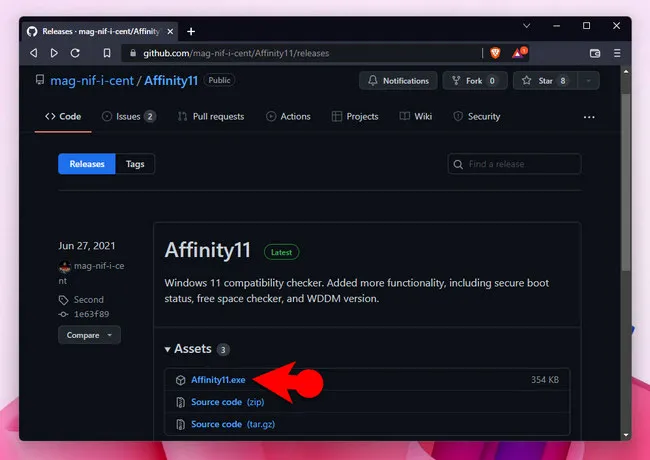Click the Jun 27, 2021 release date

(87, 246)
